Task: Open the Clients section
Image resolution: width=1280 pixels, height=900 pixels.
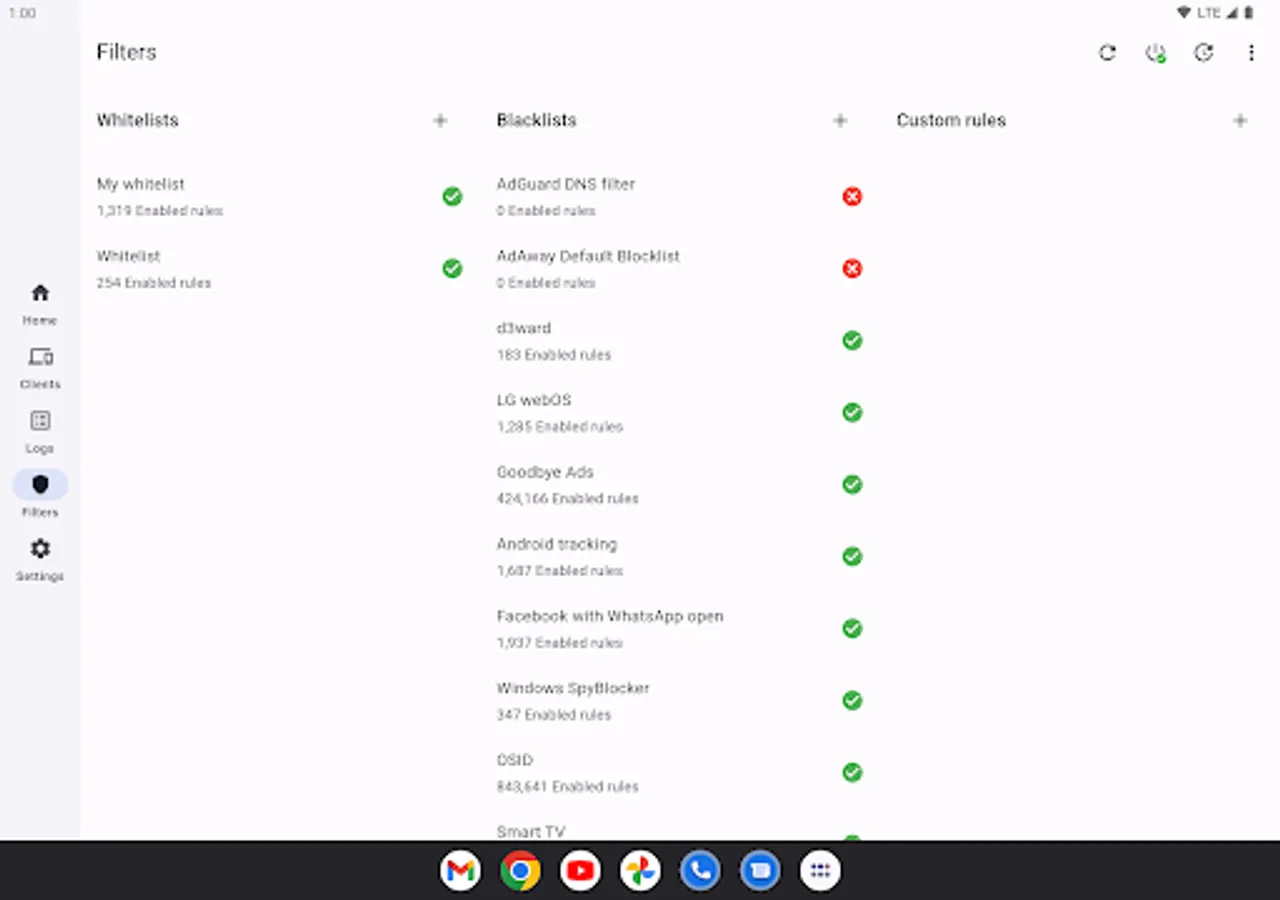Action: click(40, 368)
